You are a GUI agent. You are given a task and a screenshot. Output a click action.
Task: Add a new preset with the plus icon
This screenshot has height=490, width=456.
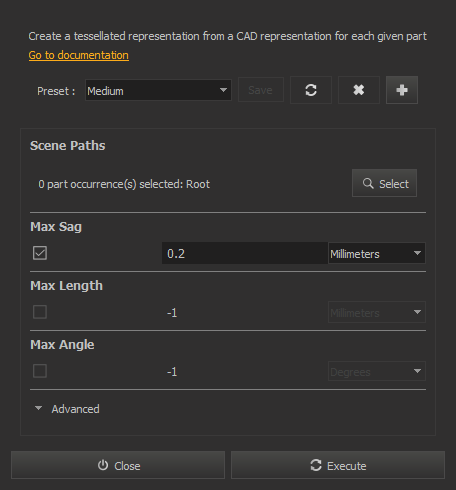point(402,90)
